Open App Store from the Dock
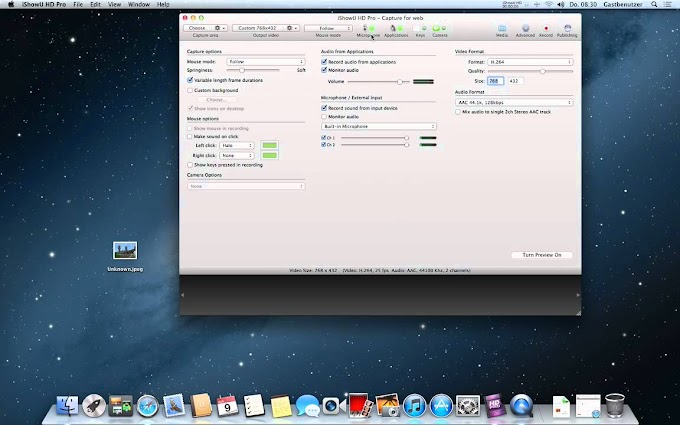 point(441,406)
